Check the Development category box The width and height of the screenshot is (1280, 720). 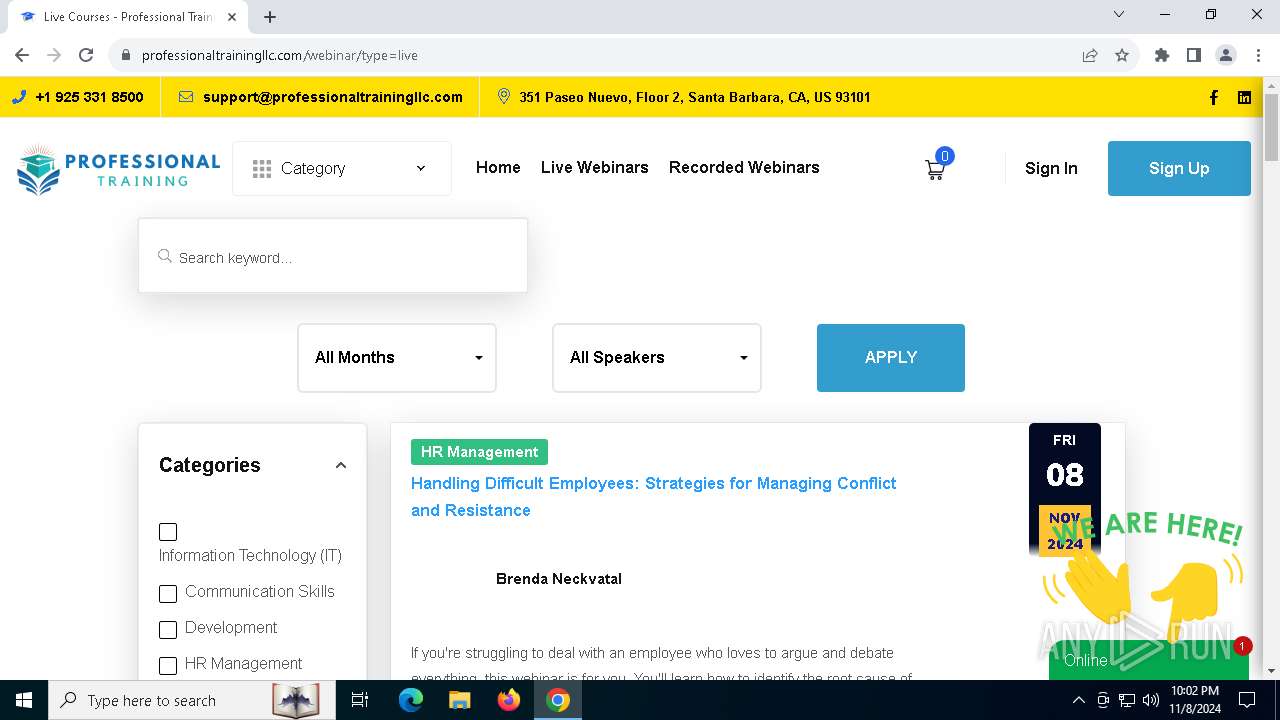[168, 630]
